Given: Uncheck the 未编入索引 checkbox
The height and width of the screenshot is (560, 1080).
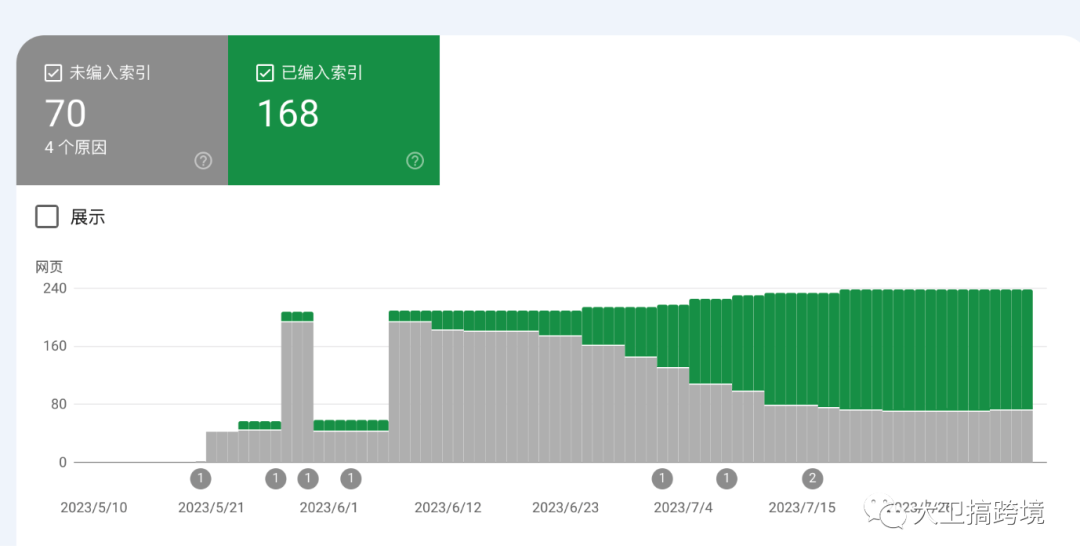Looking at the screenshot, I should click(x=54, y=73).
